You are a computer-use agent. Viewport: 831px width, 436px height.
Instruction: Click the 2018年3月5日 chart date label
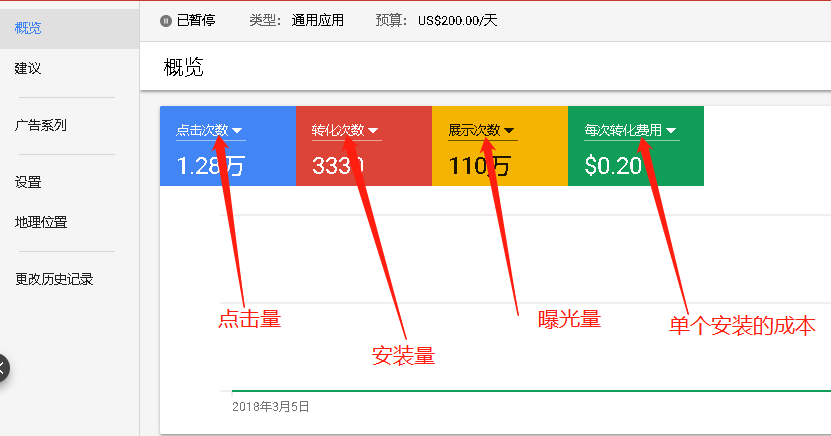pyautogui.click(x=271, y=407)
